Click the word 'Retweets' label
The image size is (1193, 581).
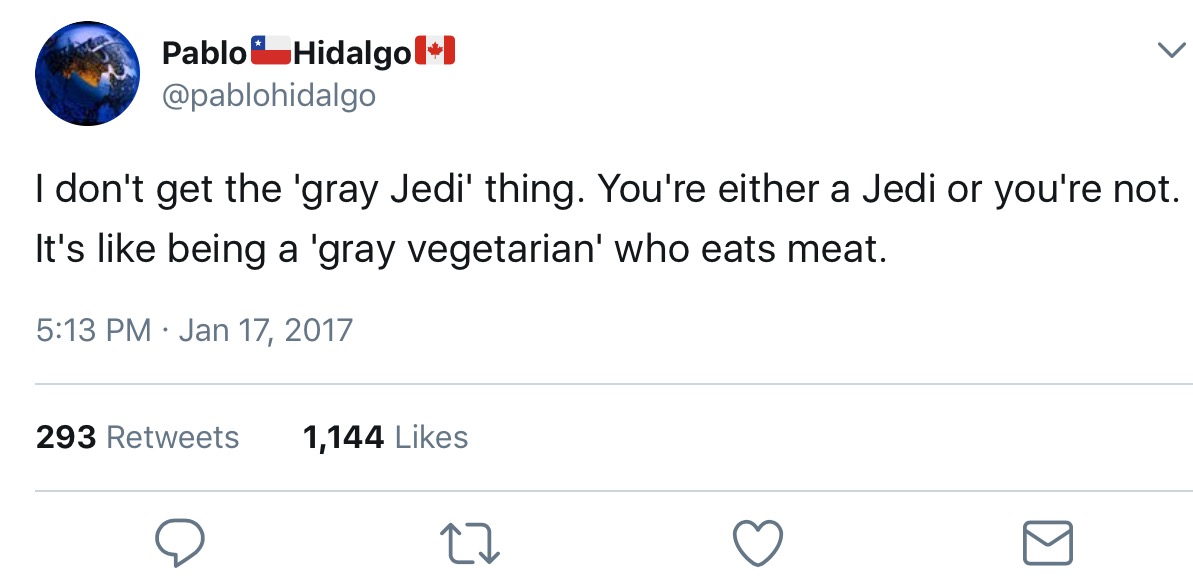click(172, 437)
